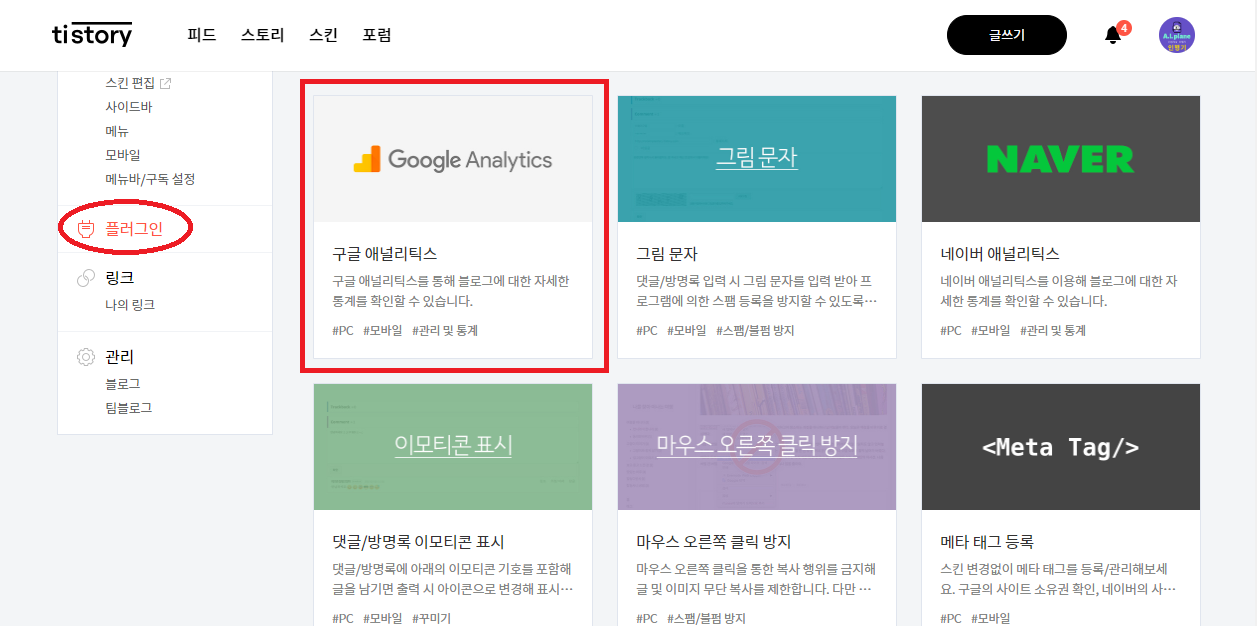Open the profile avatar menu
This screenshot has width=1257, height=626.
click(x=1177, y=35)
